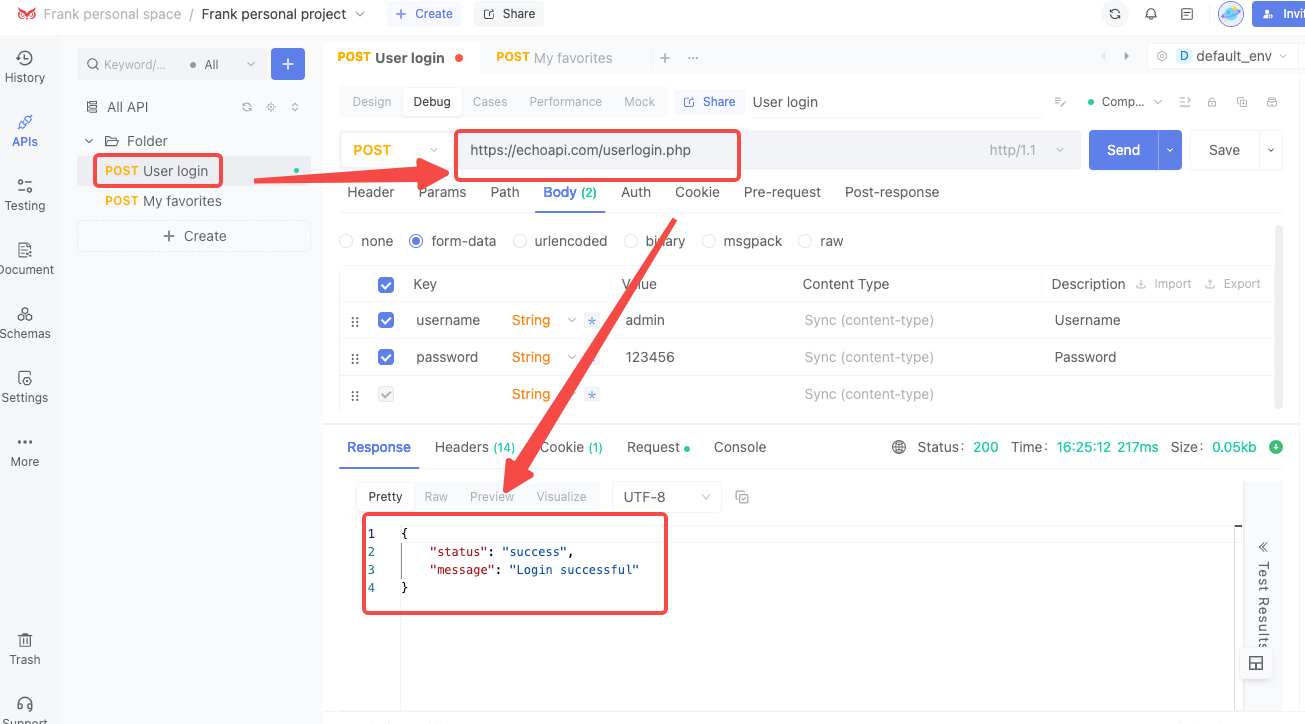Open the Header request tab
Screen dimensions: 1305x724
coord(371,192)
